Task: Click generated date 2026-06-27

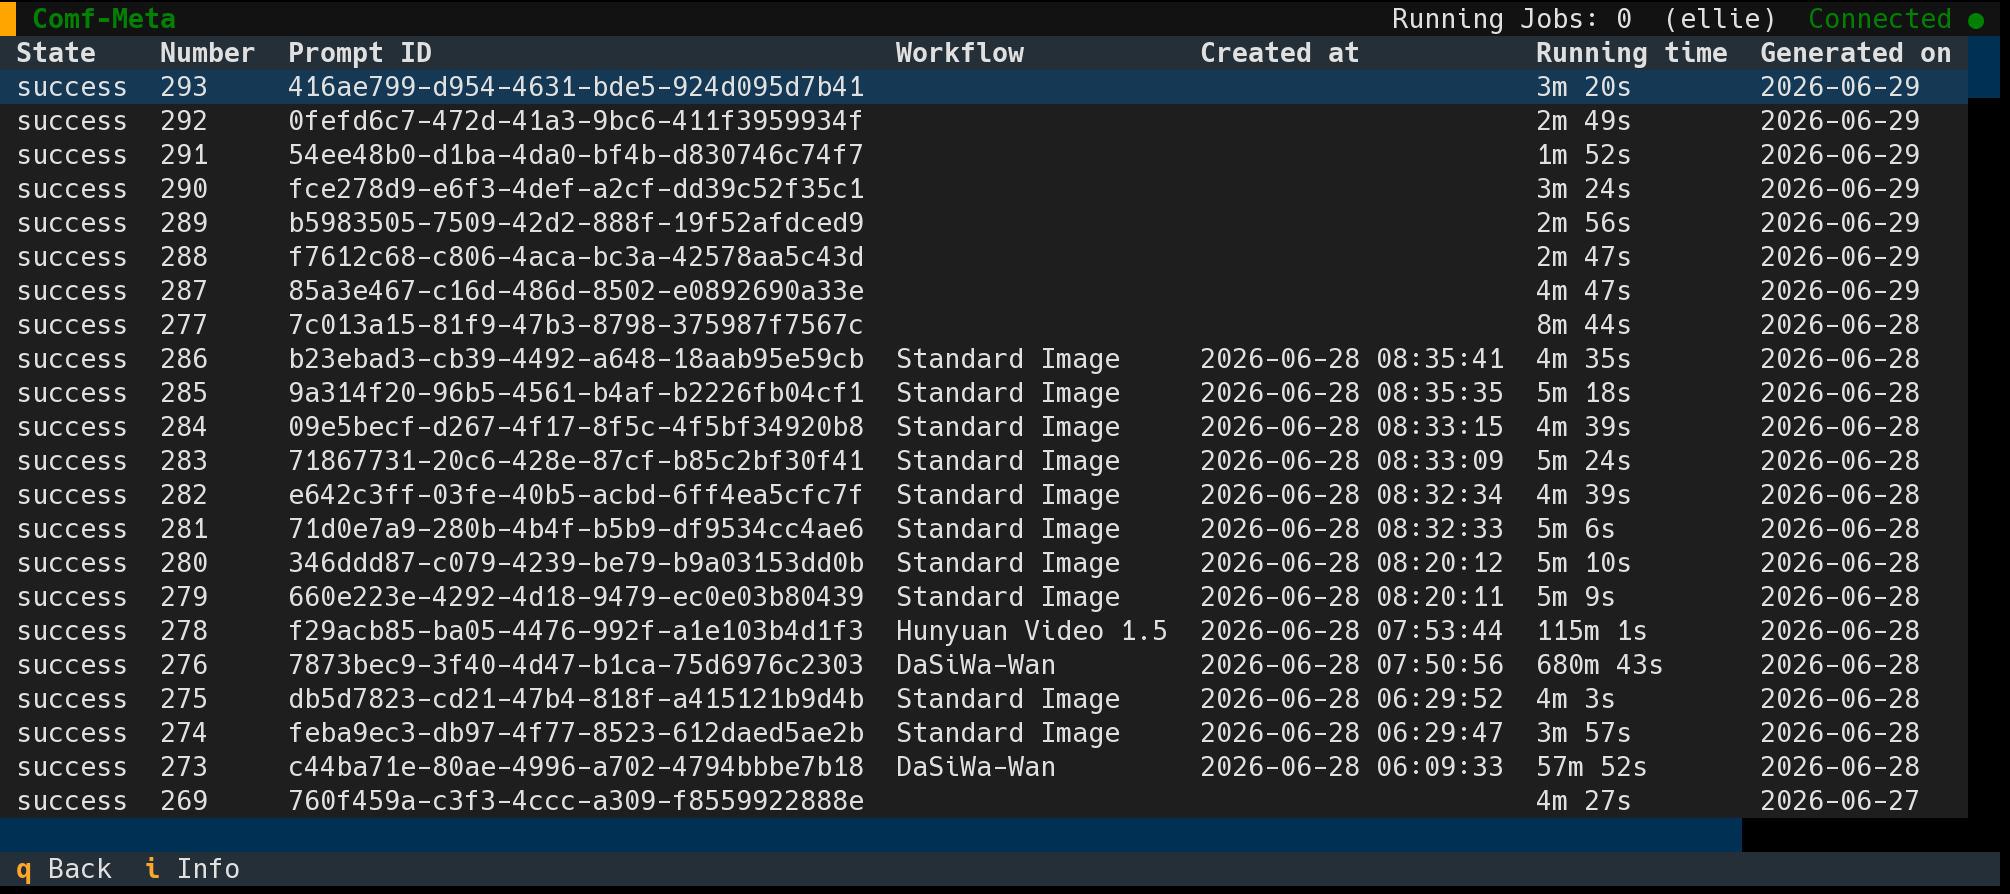Action: pyautogui.click(x=1840, y=801)
